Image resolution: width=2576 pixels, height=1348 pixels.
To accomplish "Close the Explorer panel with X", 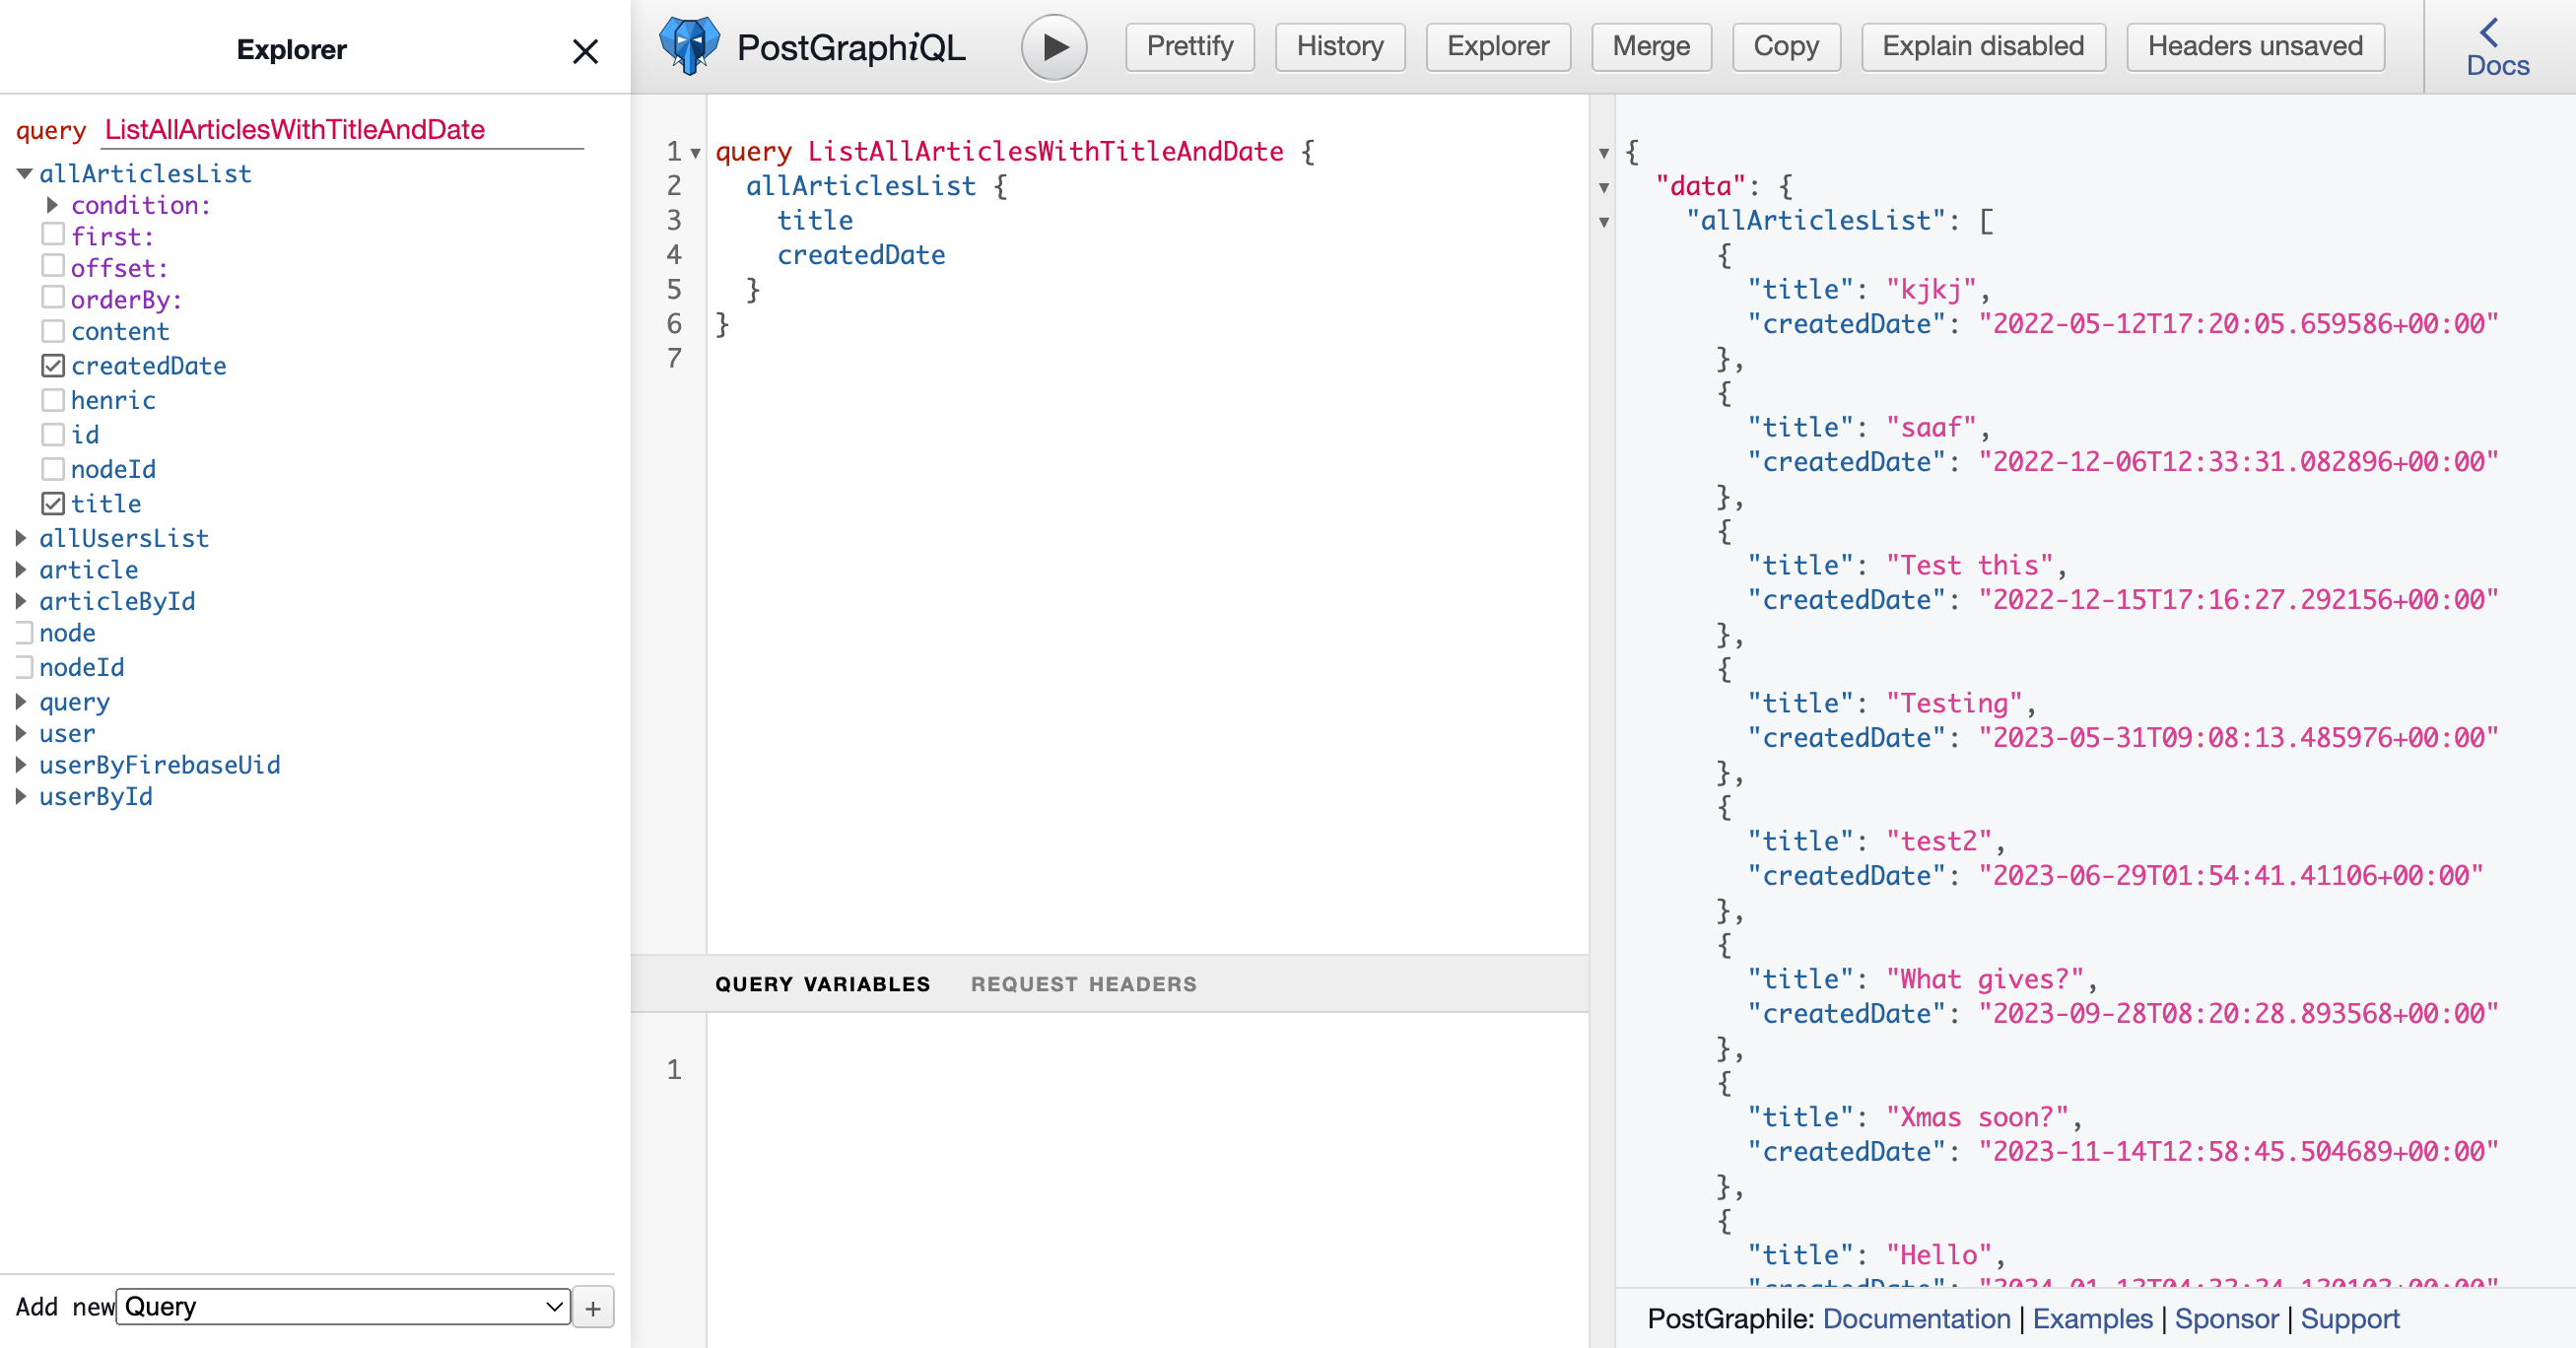I will 585,51.
